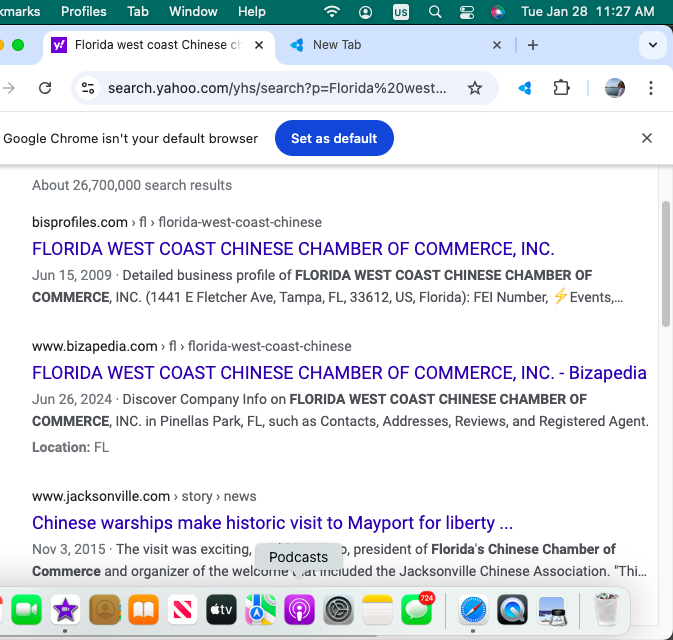673x640 pixels.
Task: Open the Extensions puzzle-piece menu
Action: [x=561, y=88]
